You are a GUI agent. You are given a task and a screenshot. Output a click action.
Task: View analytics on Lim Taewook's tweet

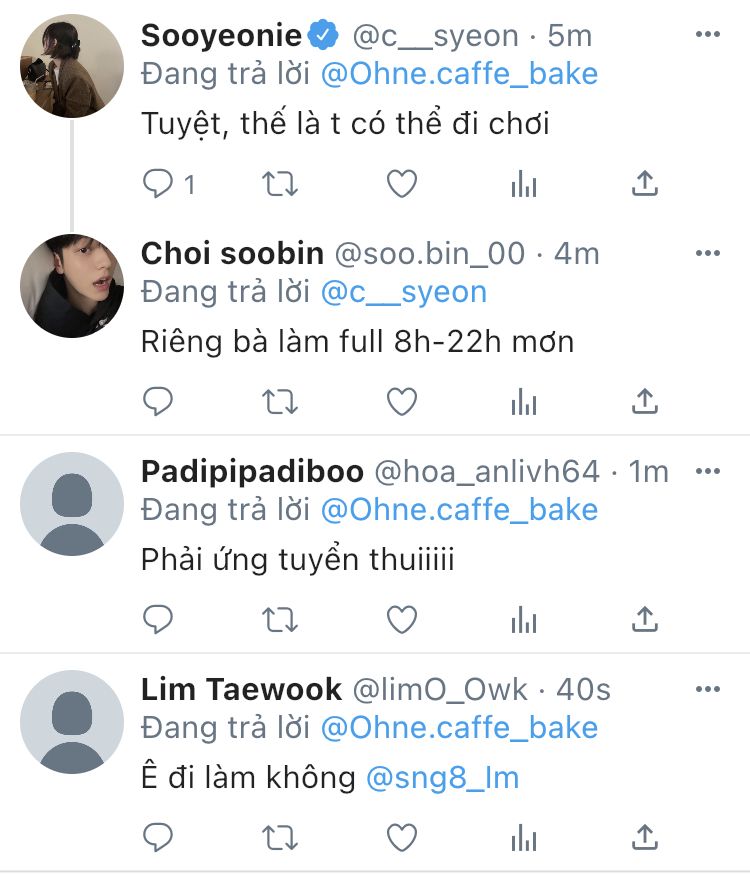pos(524,837)
